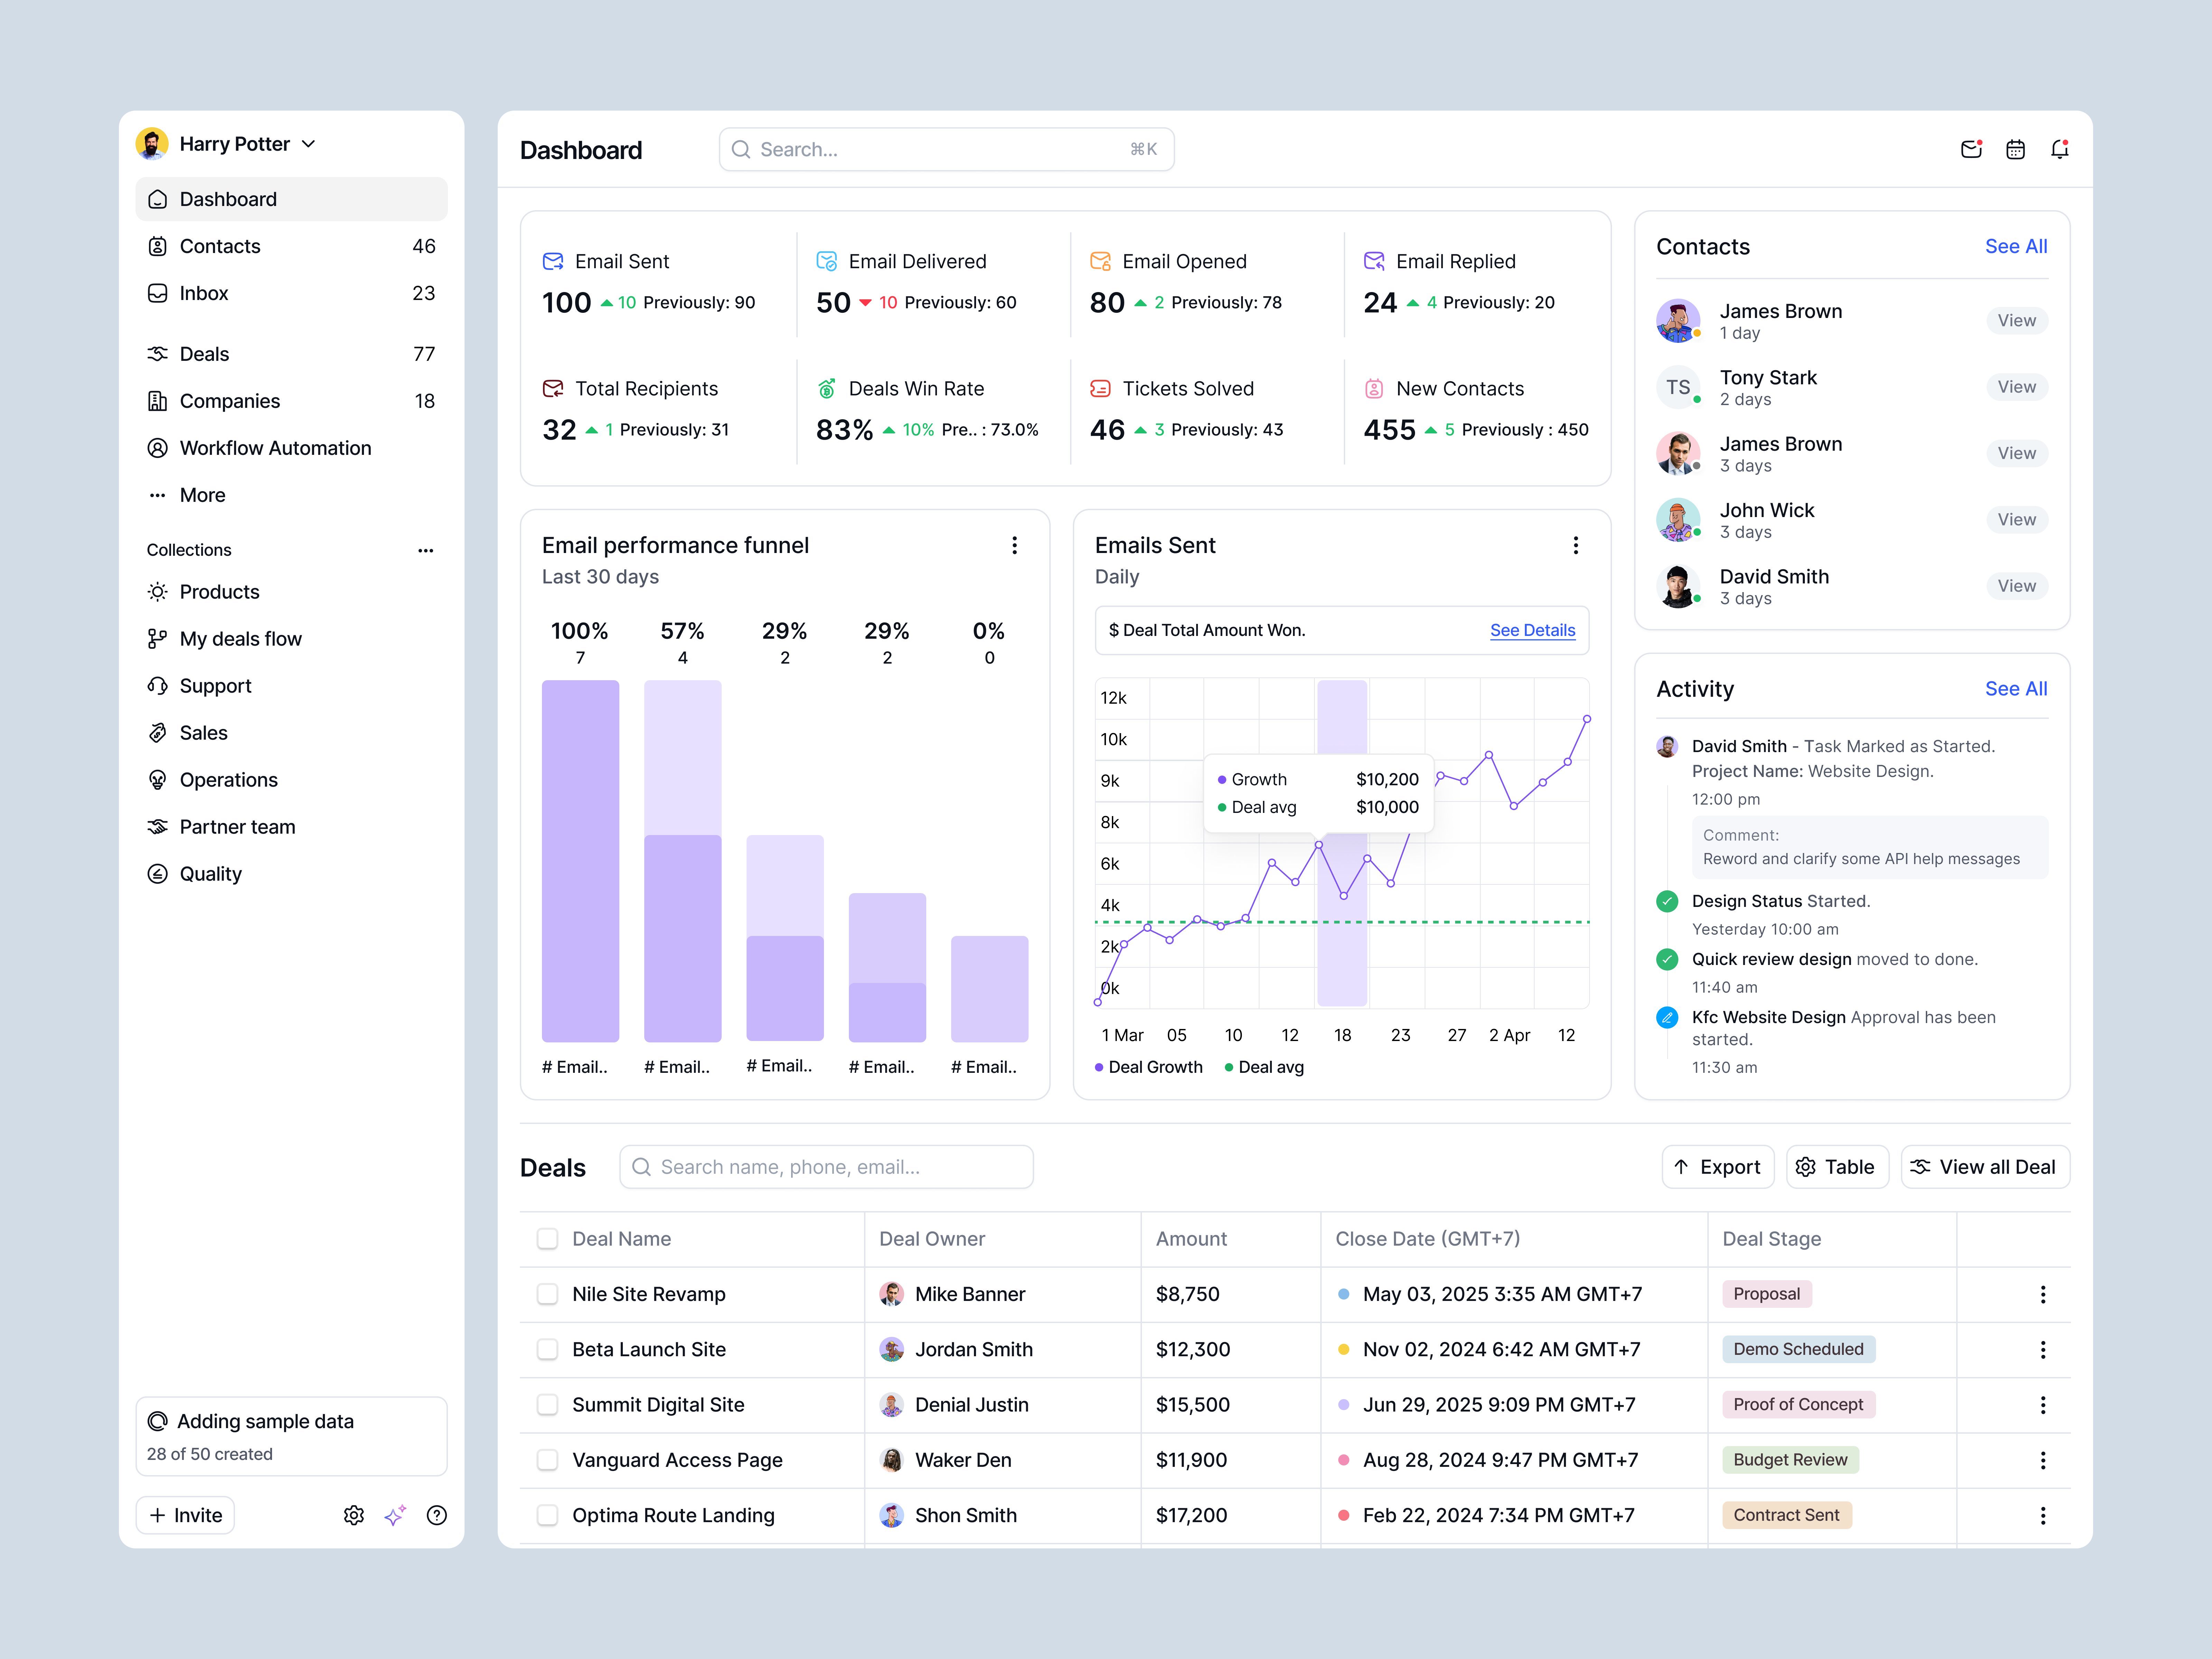Open the Quality collection
Image resolution: width=2212 pixels, height=1659 pixels.
(x=291, y=874)
